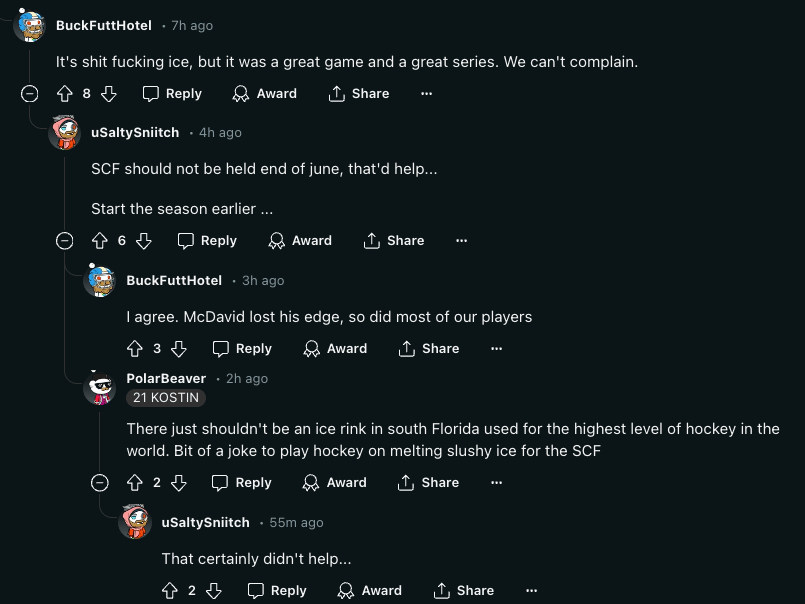This screenshot has height=604, width=805.
Task: Reply to "That certainly didn't help..." comment
Action: [277, 591]
